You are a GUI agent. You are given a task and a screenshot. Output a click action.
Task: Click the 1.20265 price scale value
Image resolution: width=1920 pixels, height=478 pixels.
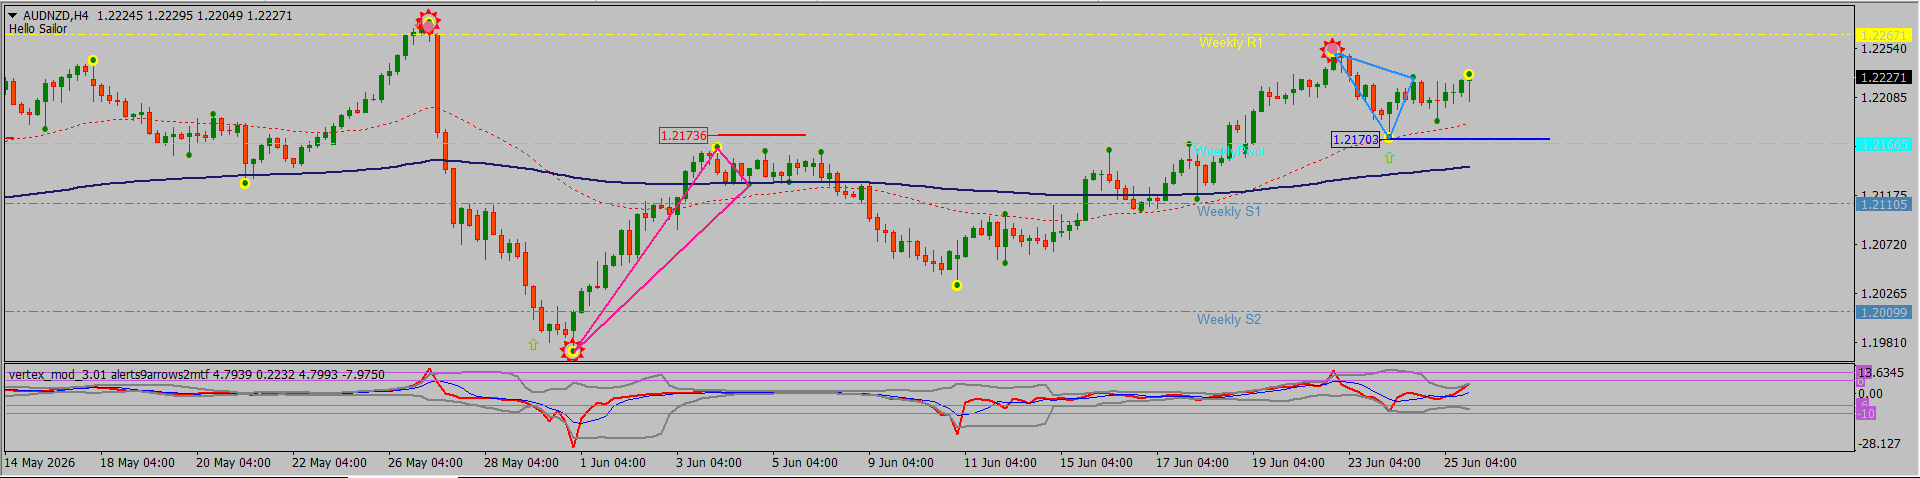pos(1884,293)
